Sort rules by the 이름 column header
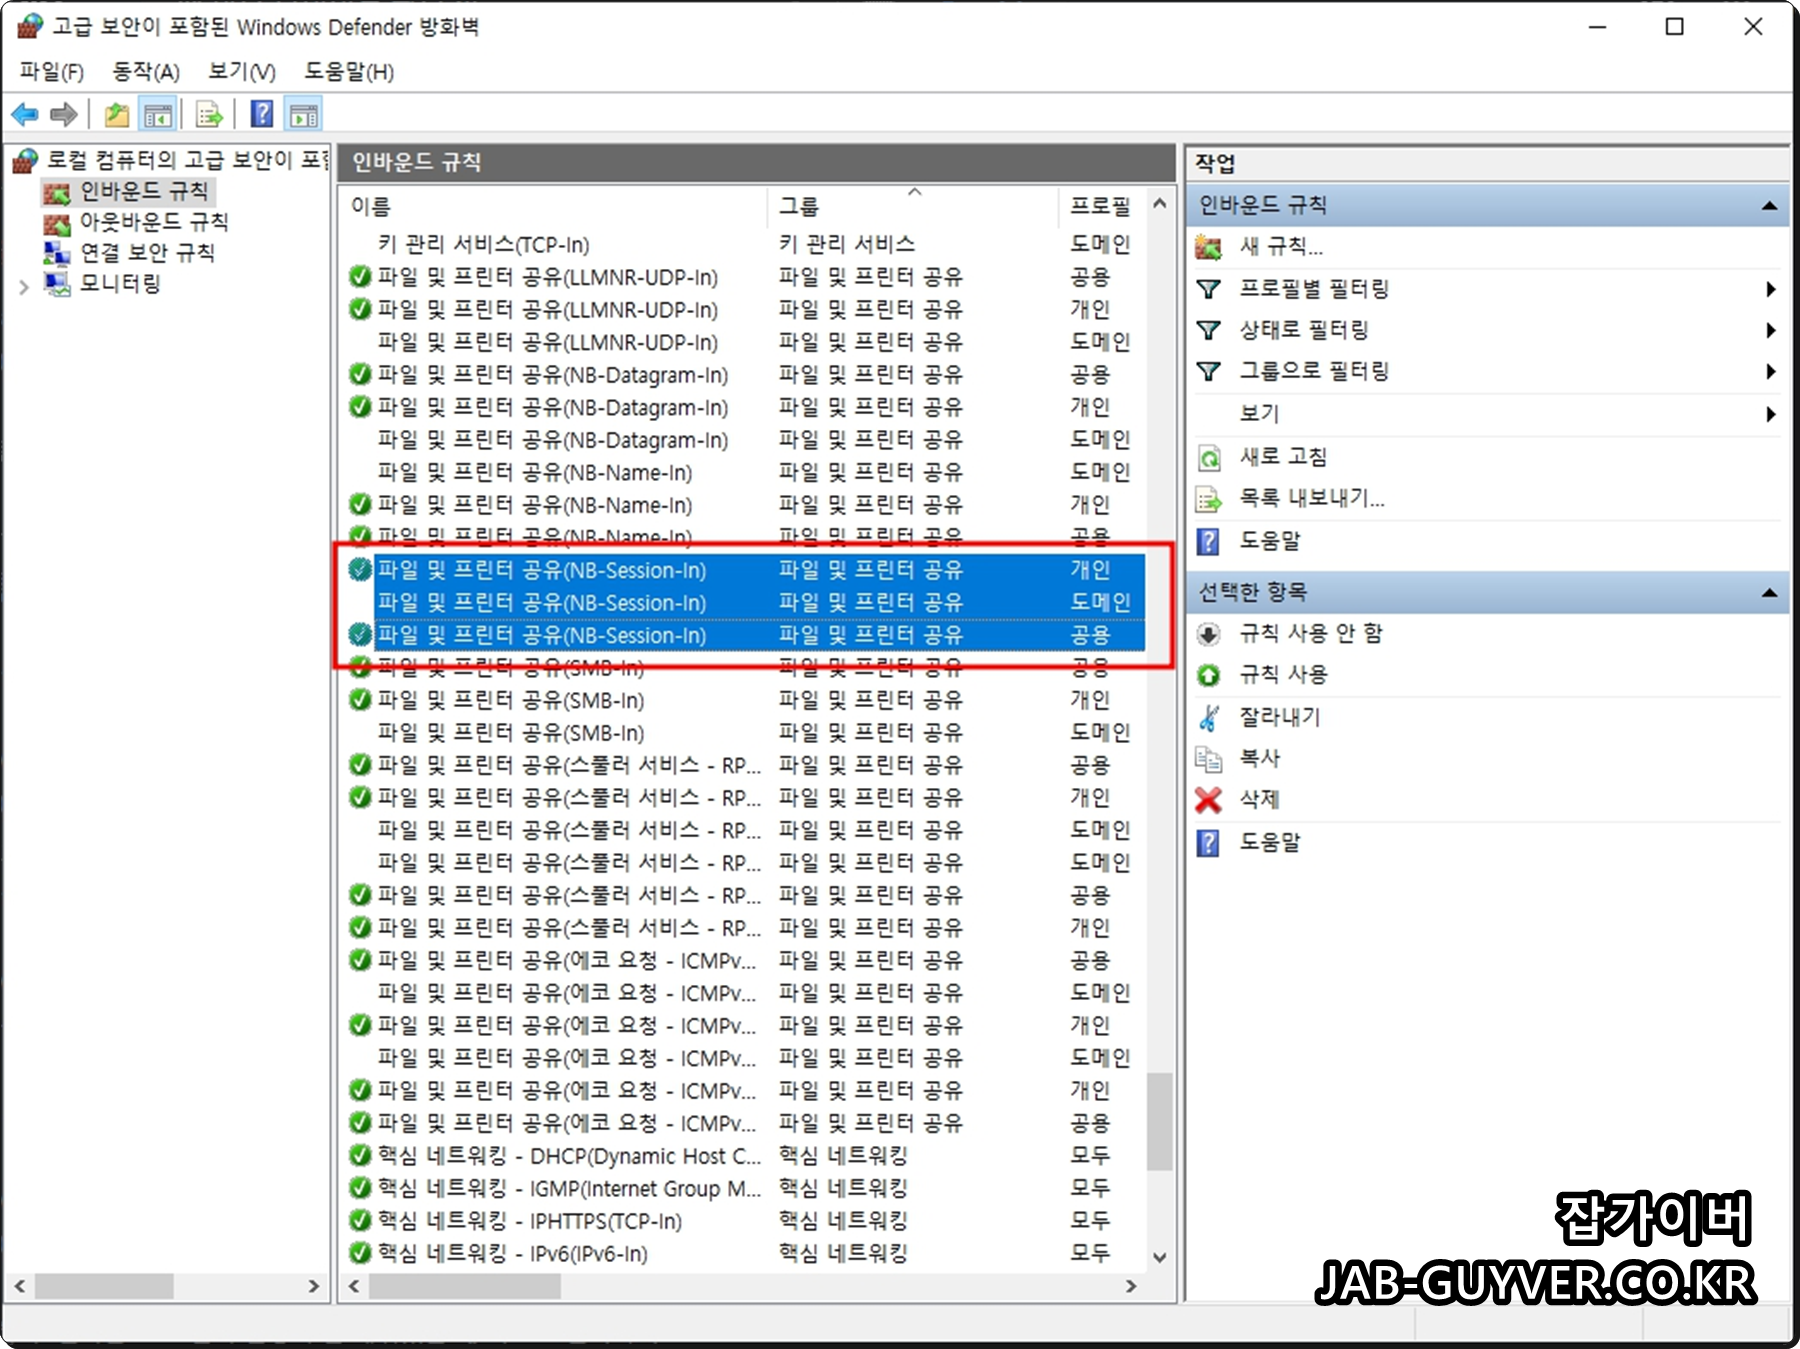This screenshot has height=1349, width=1800. click(x=555, y=206)
